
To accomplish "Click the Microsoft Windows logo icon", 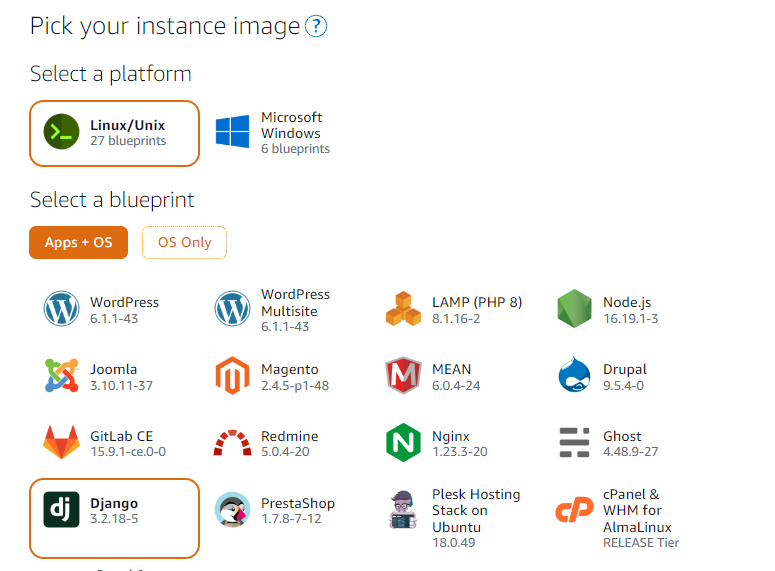I will point(232,132).
